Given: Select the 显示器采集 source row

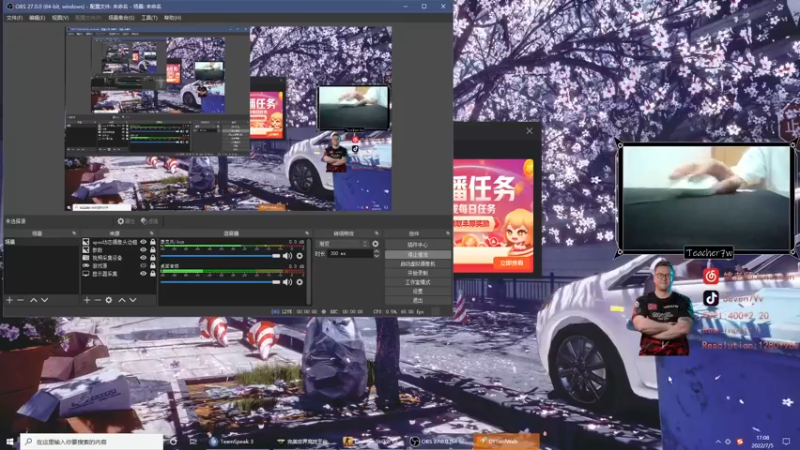Looking at the screenshot, I should click(118, 273).
